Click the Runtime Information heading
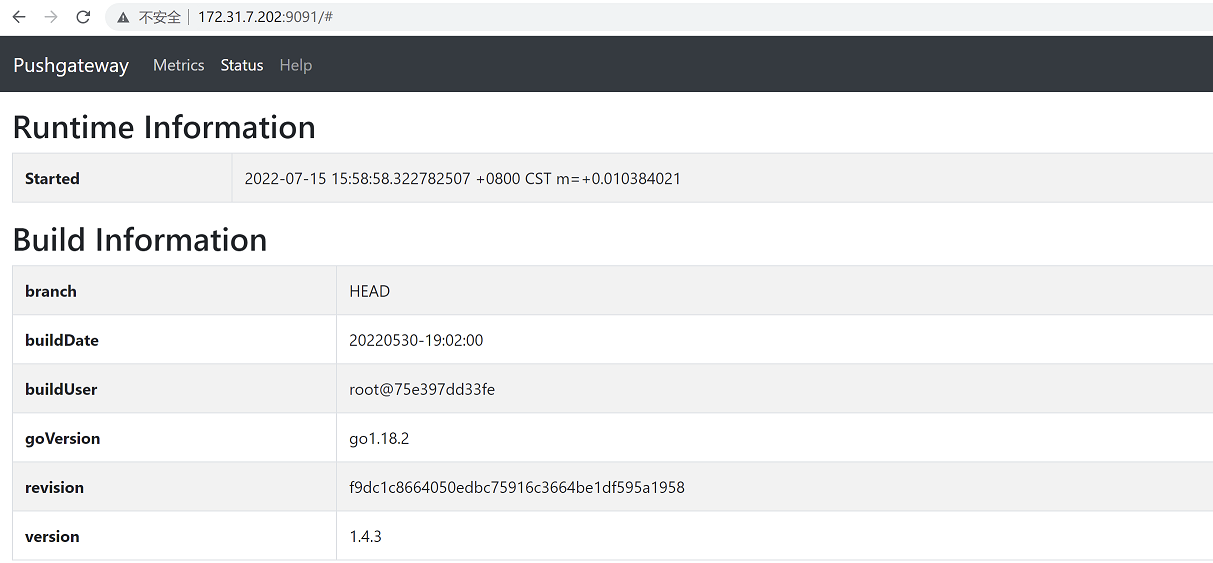The height and width of the screenshot is (563, 1213). click(x=164, y=127)
